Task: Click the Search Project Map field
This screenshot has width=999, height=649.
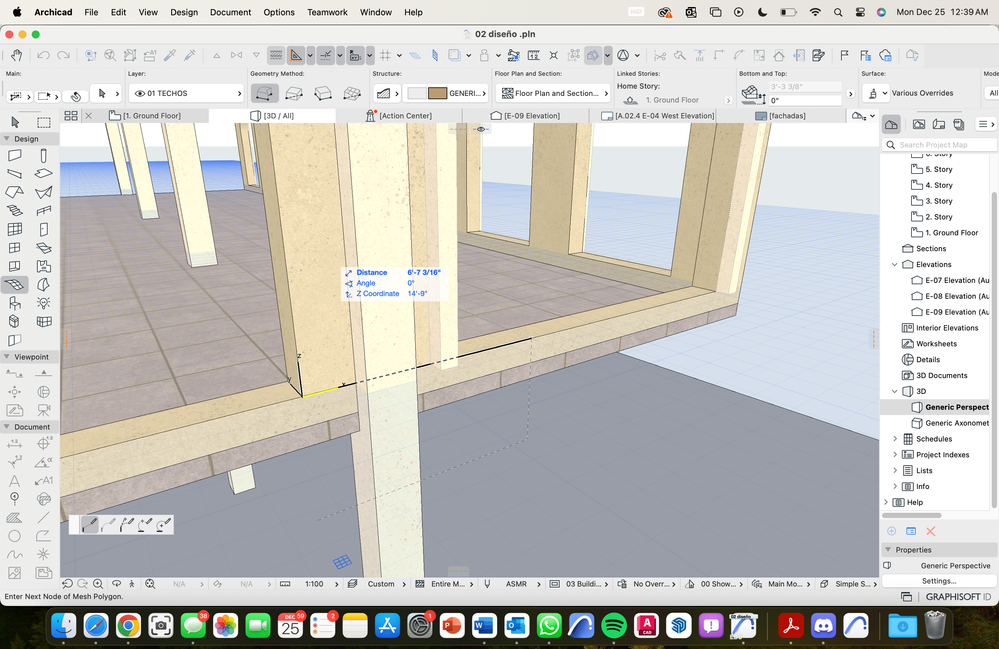Action: tap(938, 145)
